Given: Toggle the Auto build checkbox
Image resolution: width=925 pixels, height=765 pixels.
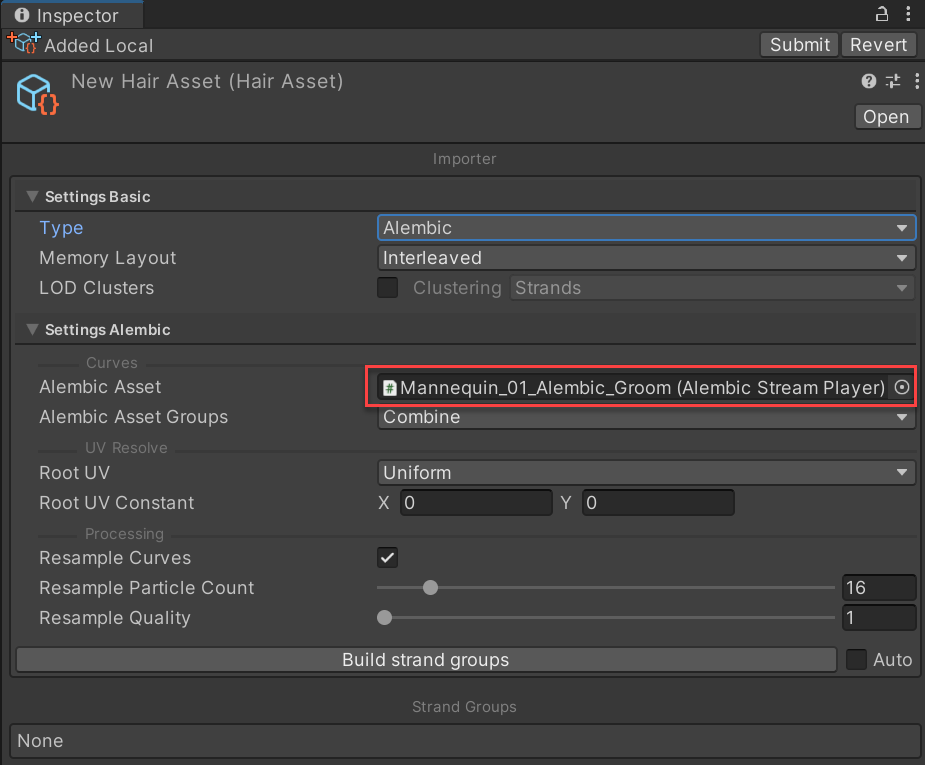Looking at the screenshot, I should [857, 660].
